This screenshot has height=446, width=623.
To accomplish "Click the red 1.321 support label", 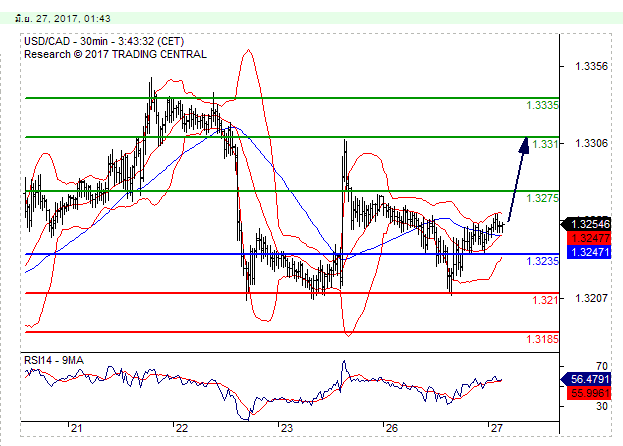I will 545,300.
